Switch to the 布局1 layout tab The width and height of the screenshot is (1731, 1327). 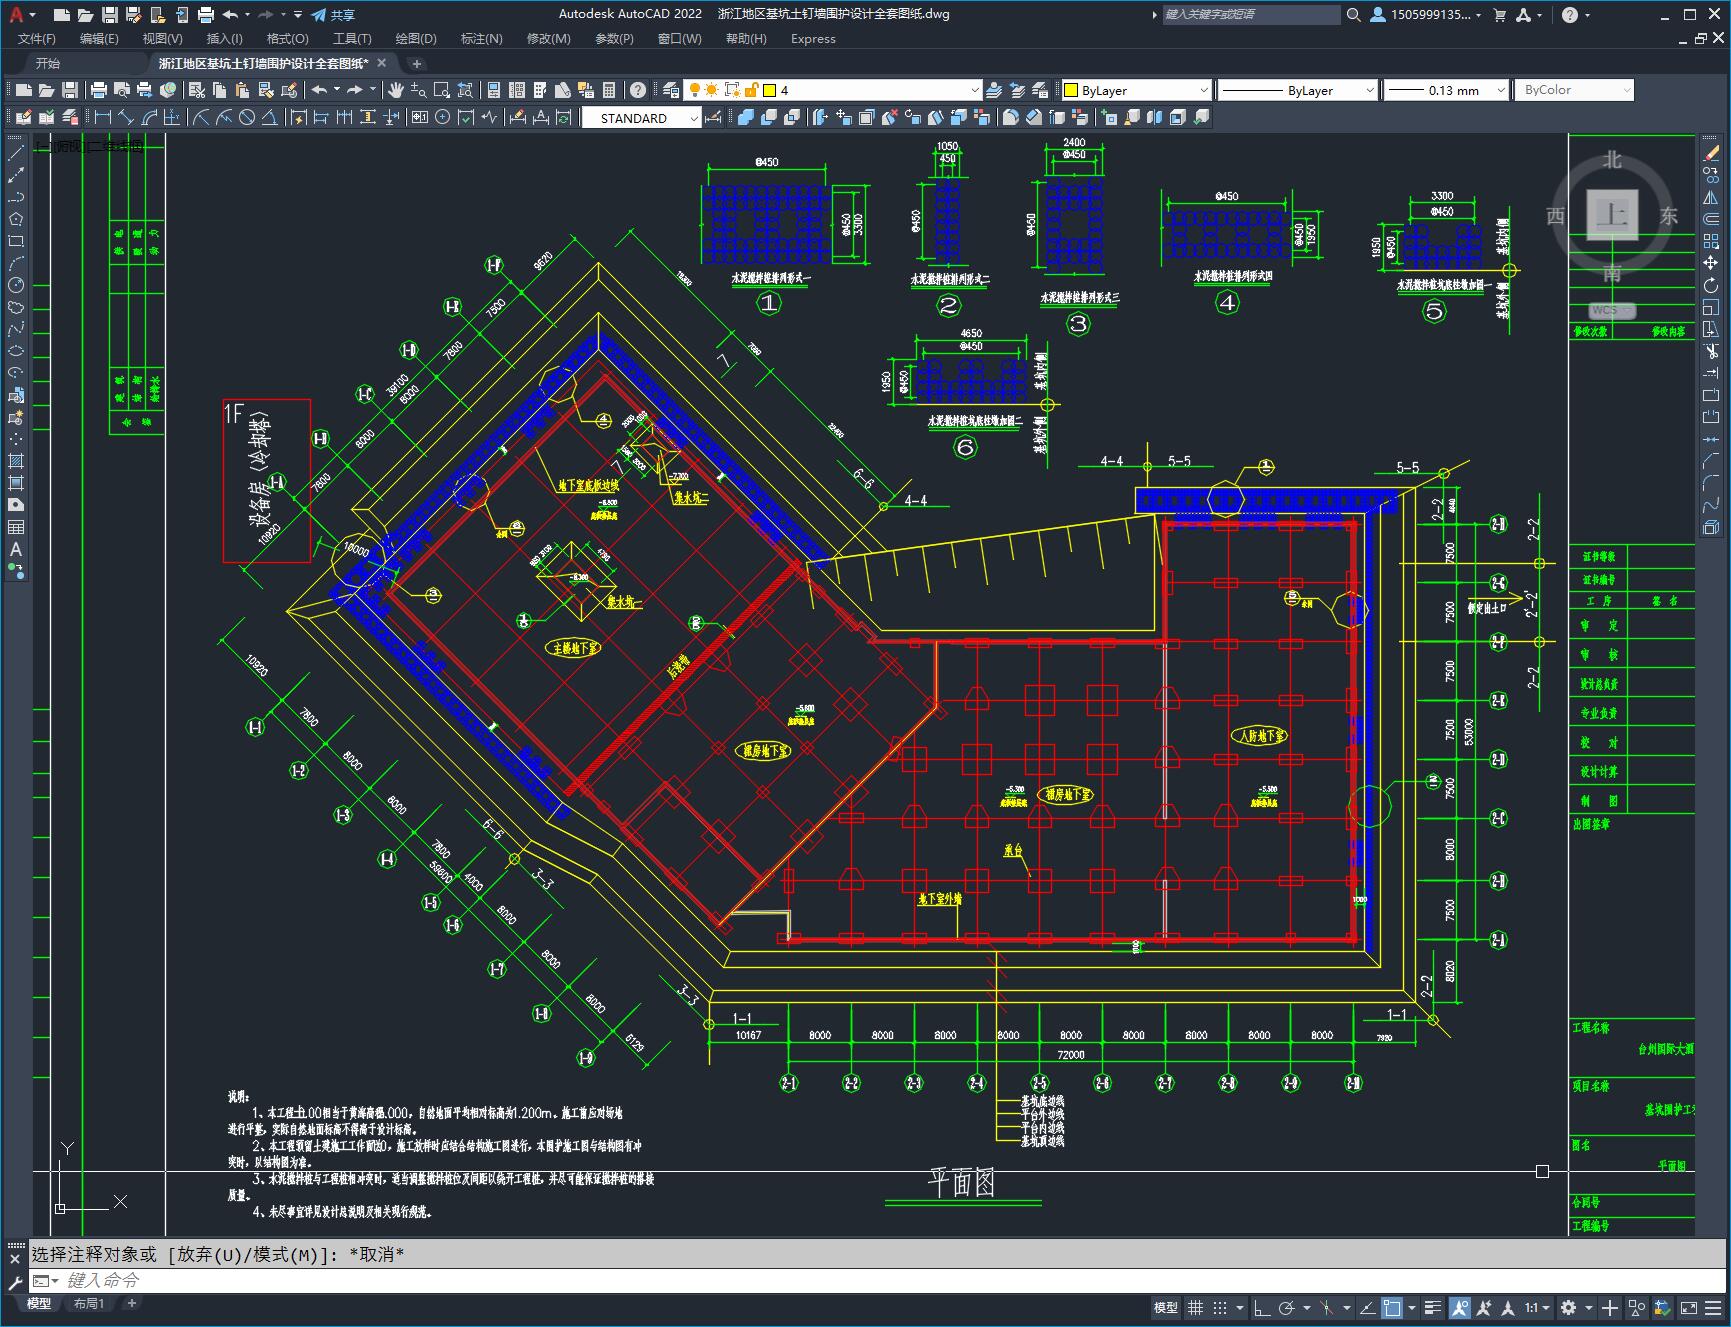[89, 1303]
